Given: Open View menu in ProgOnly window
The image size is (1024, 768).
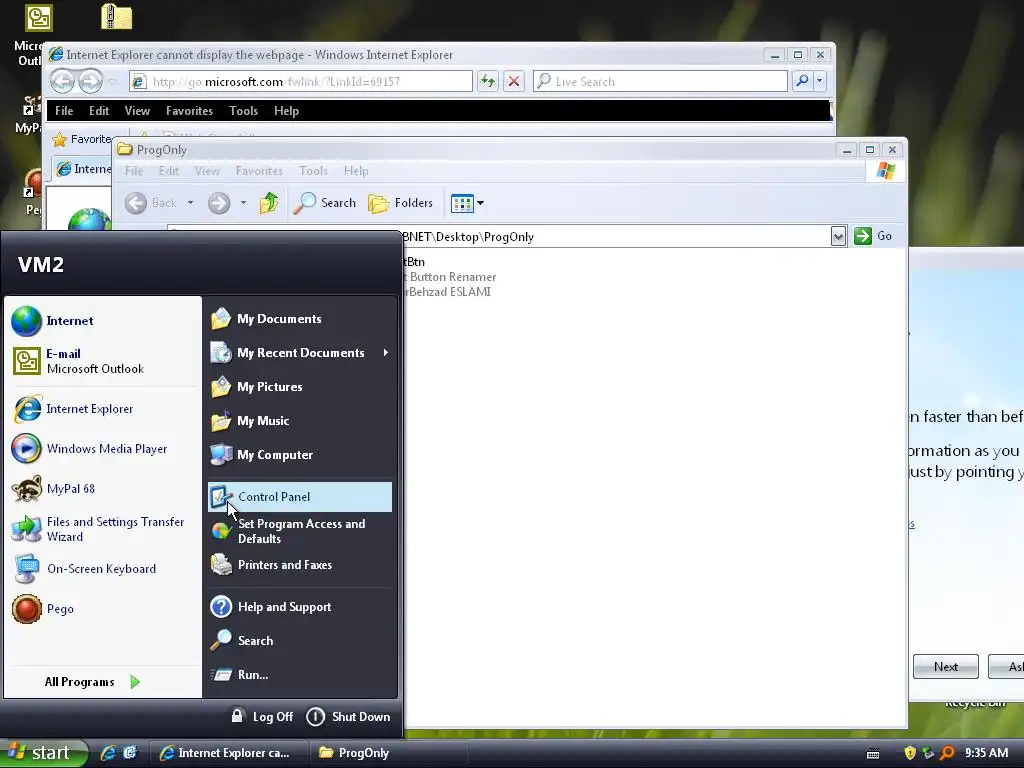Looking at the screenshot, I should point(207,170).
